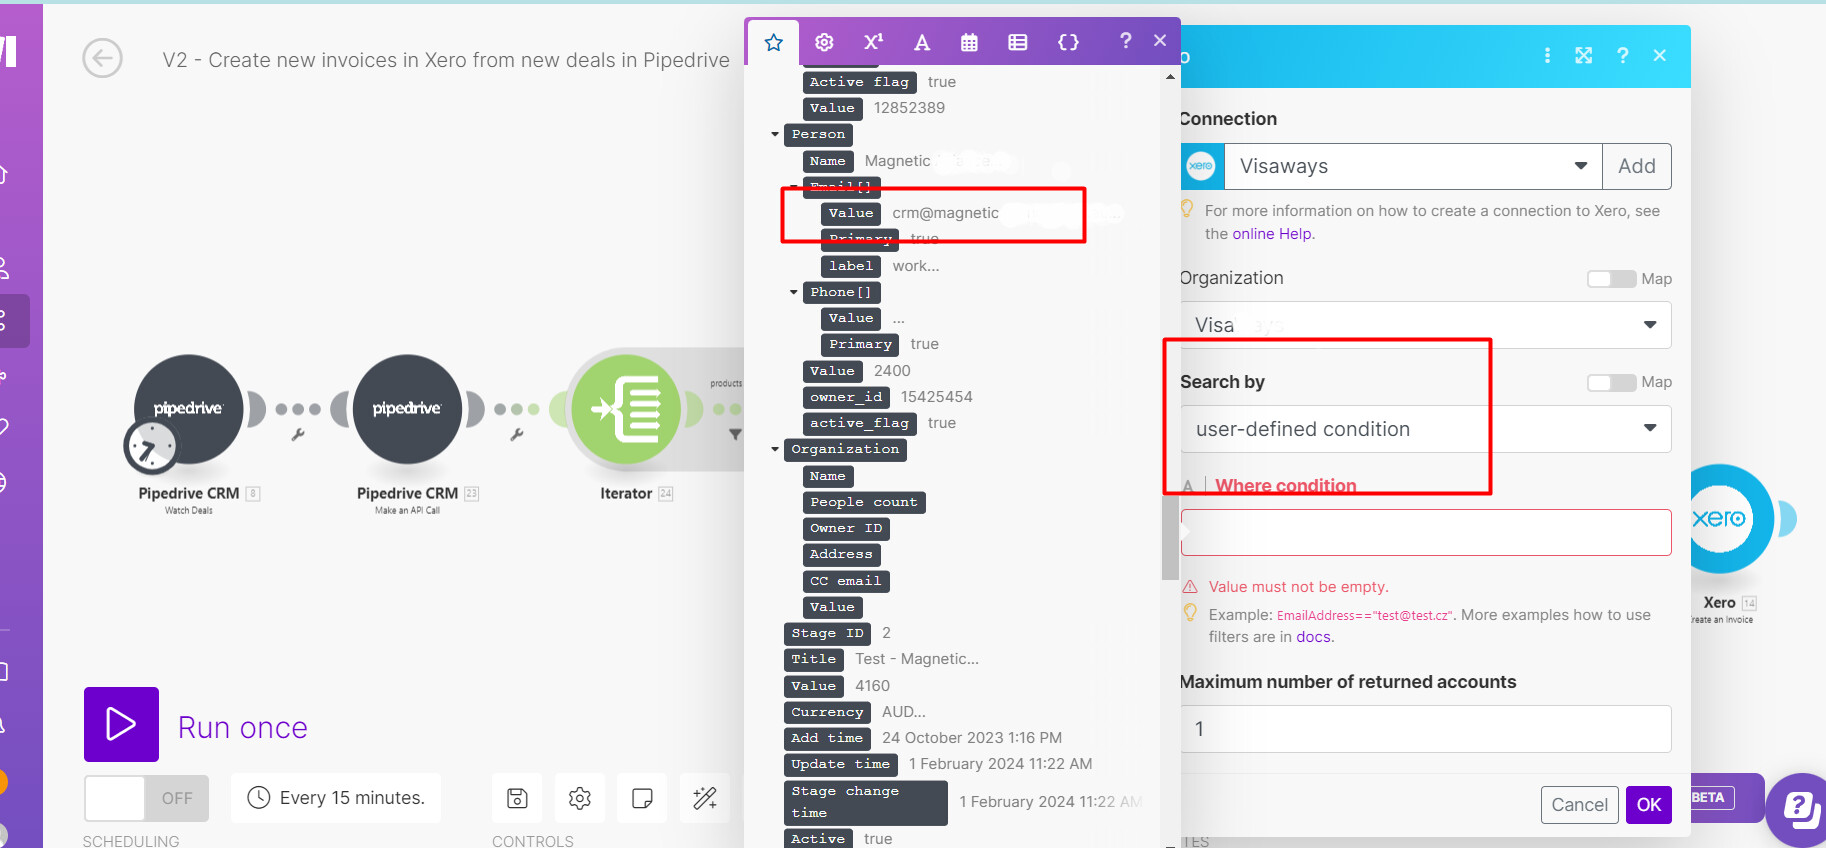Select the owner_id token
1826x848 pixels.
click(846, 397)
